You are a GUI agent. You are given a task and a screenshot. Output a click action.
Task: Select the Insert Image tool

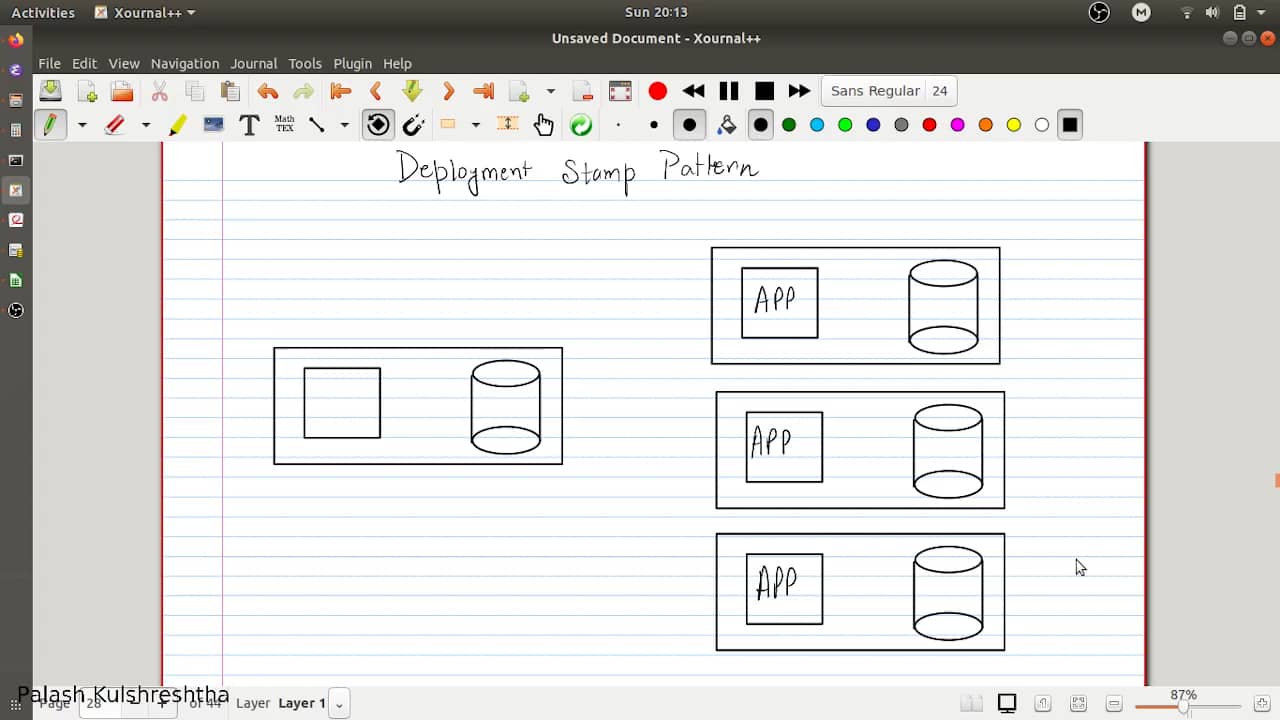coord(213,125)
